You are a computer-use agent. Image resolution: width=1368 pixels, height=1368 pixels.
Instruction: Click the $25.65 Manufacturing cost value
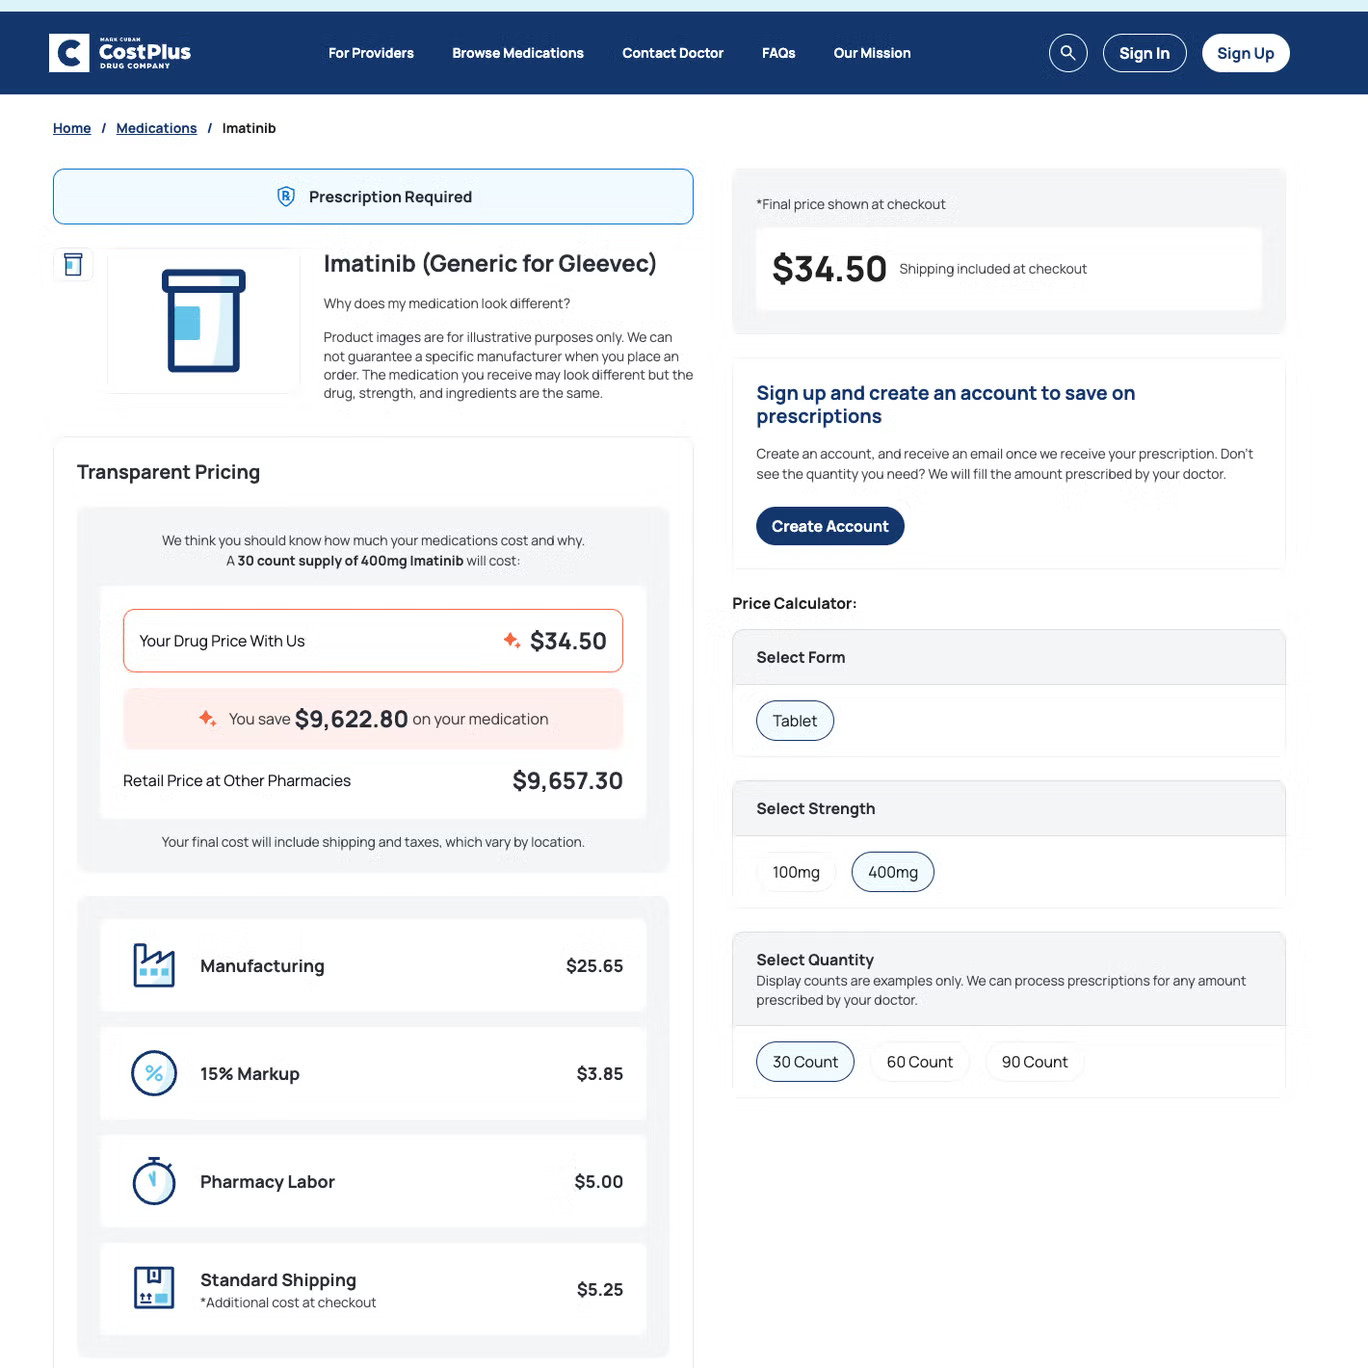click(x=594, y=966)
